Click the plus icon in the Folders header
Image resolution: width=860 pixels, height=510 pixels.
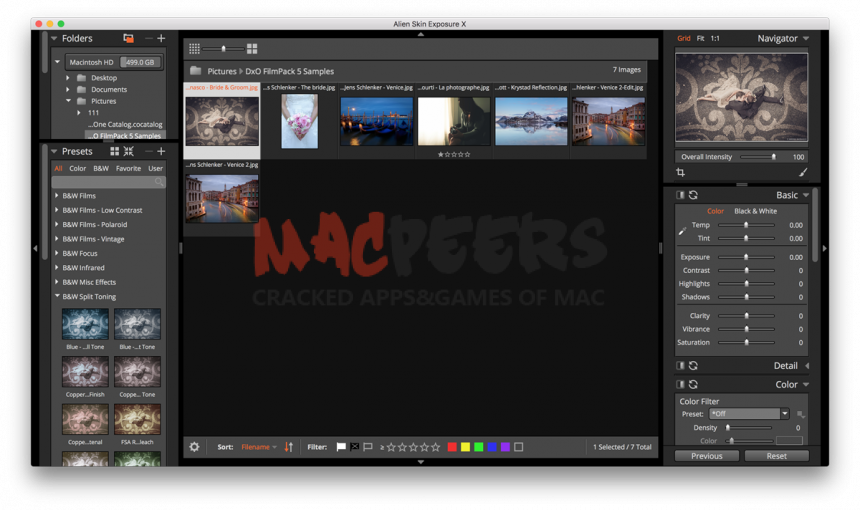point(161,38)
